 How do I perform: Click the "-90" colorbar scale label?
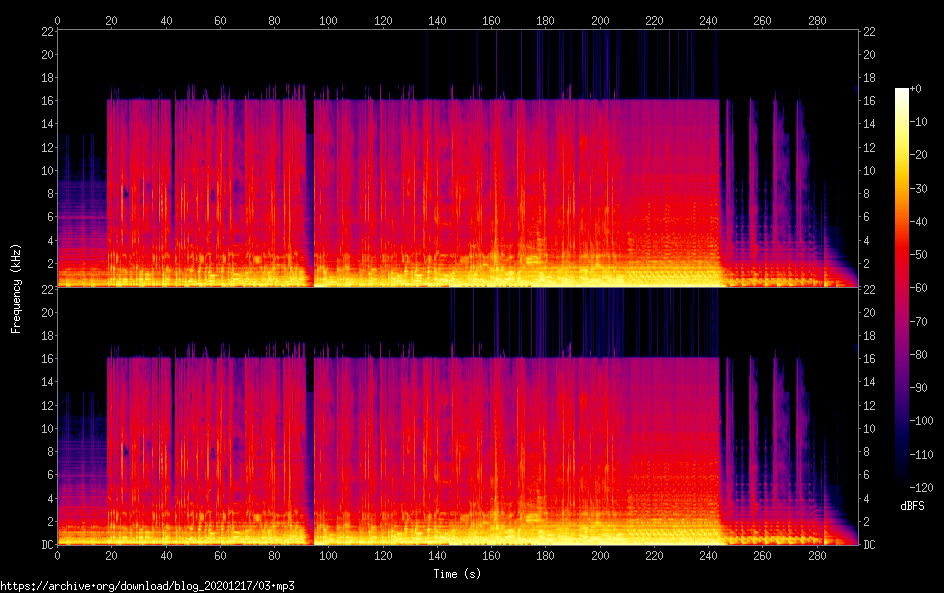click(919, 388)
